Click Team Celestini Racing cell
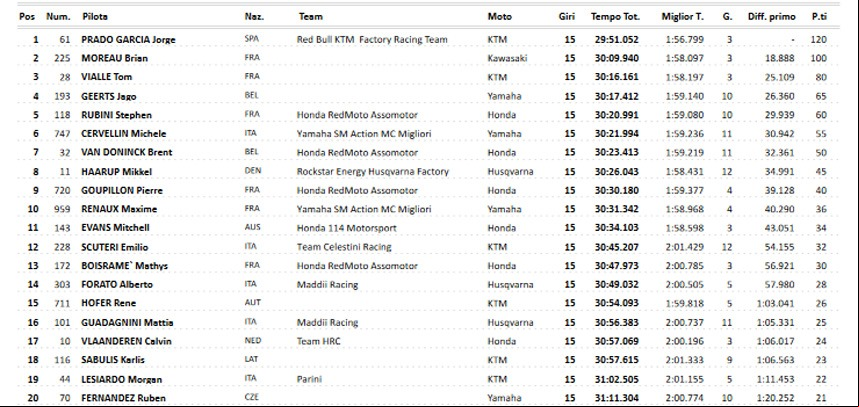Image resolution: width=859 pixels, height=407 pixels. (x=344, y=247)
